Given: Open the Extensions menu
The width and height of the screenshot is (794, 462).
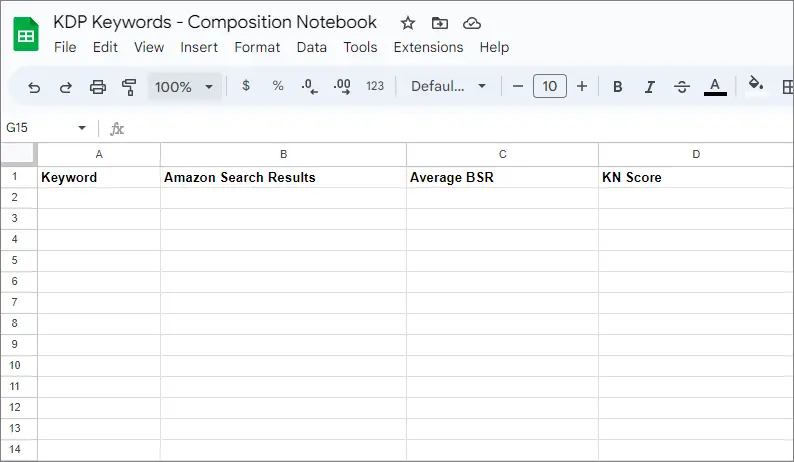Looking at the screenshot, I should (428, 47).
